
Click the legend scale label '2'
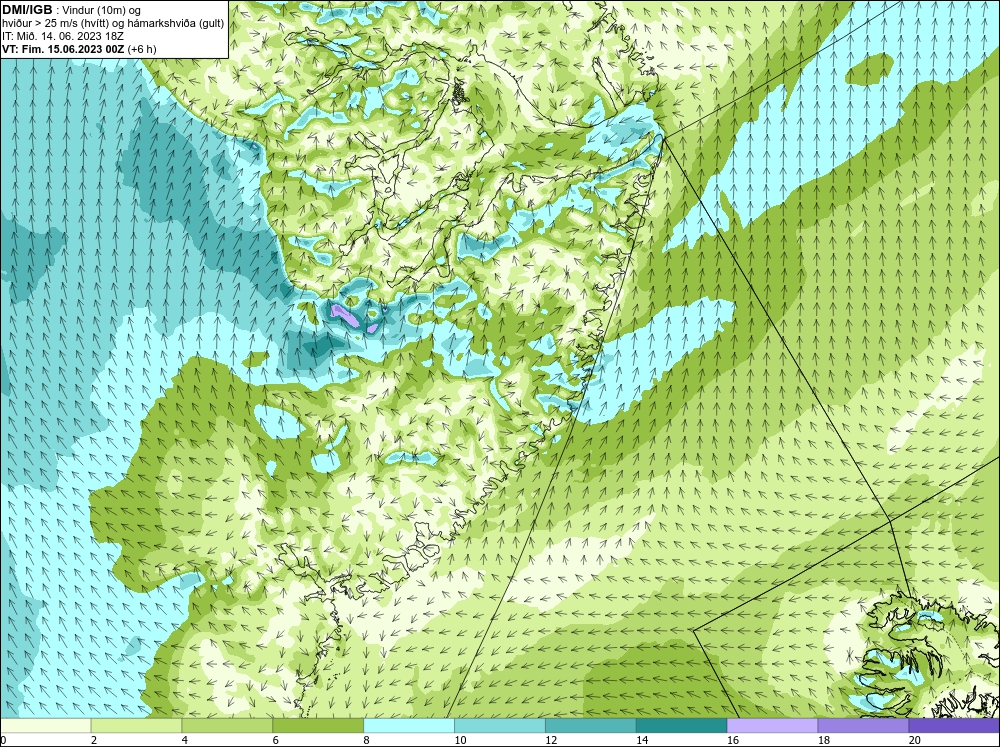[94, 740]
